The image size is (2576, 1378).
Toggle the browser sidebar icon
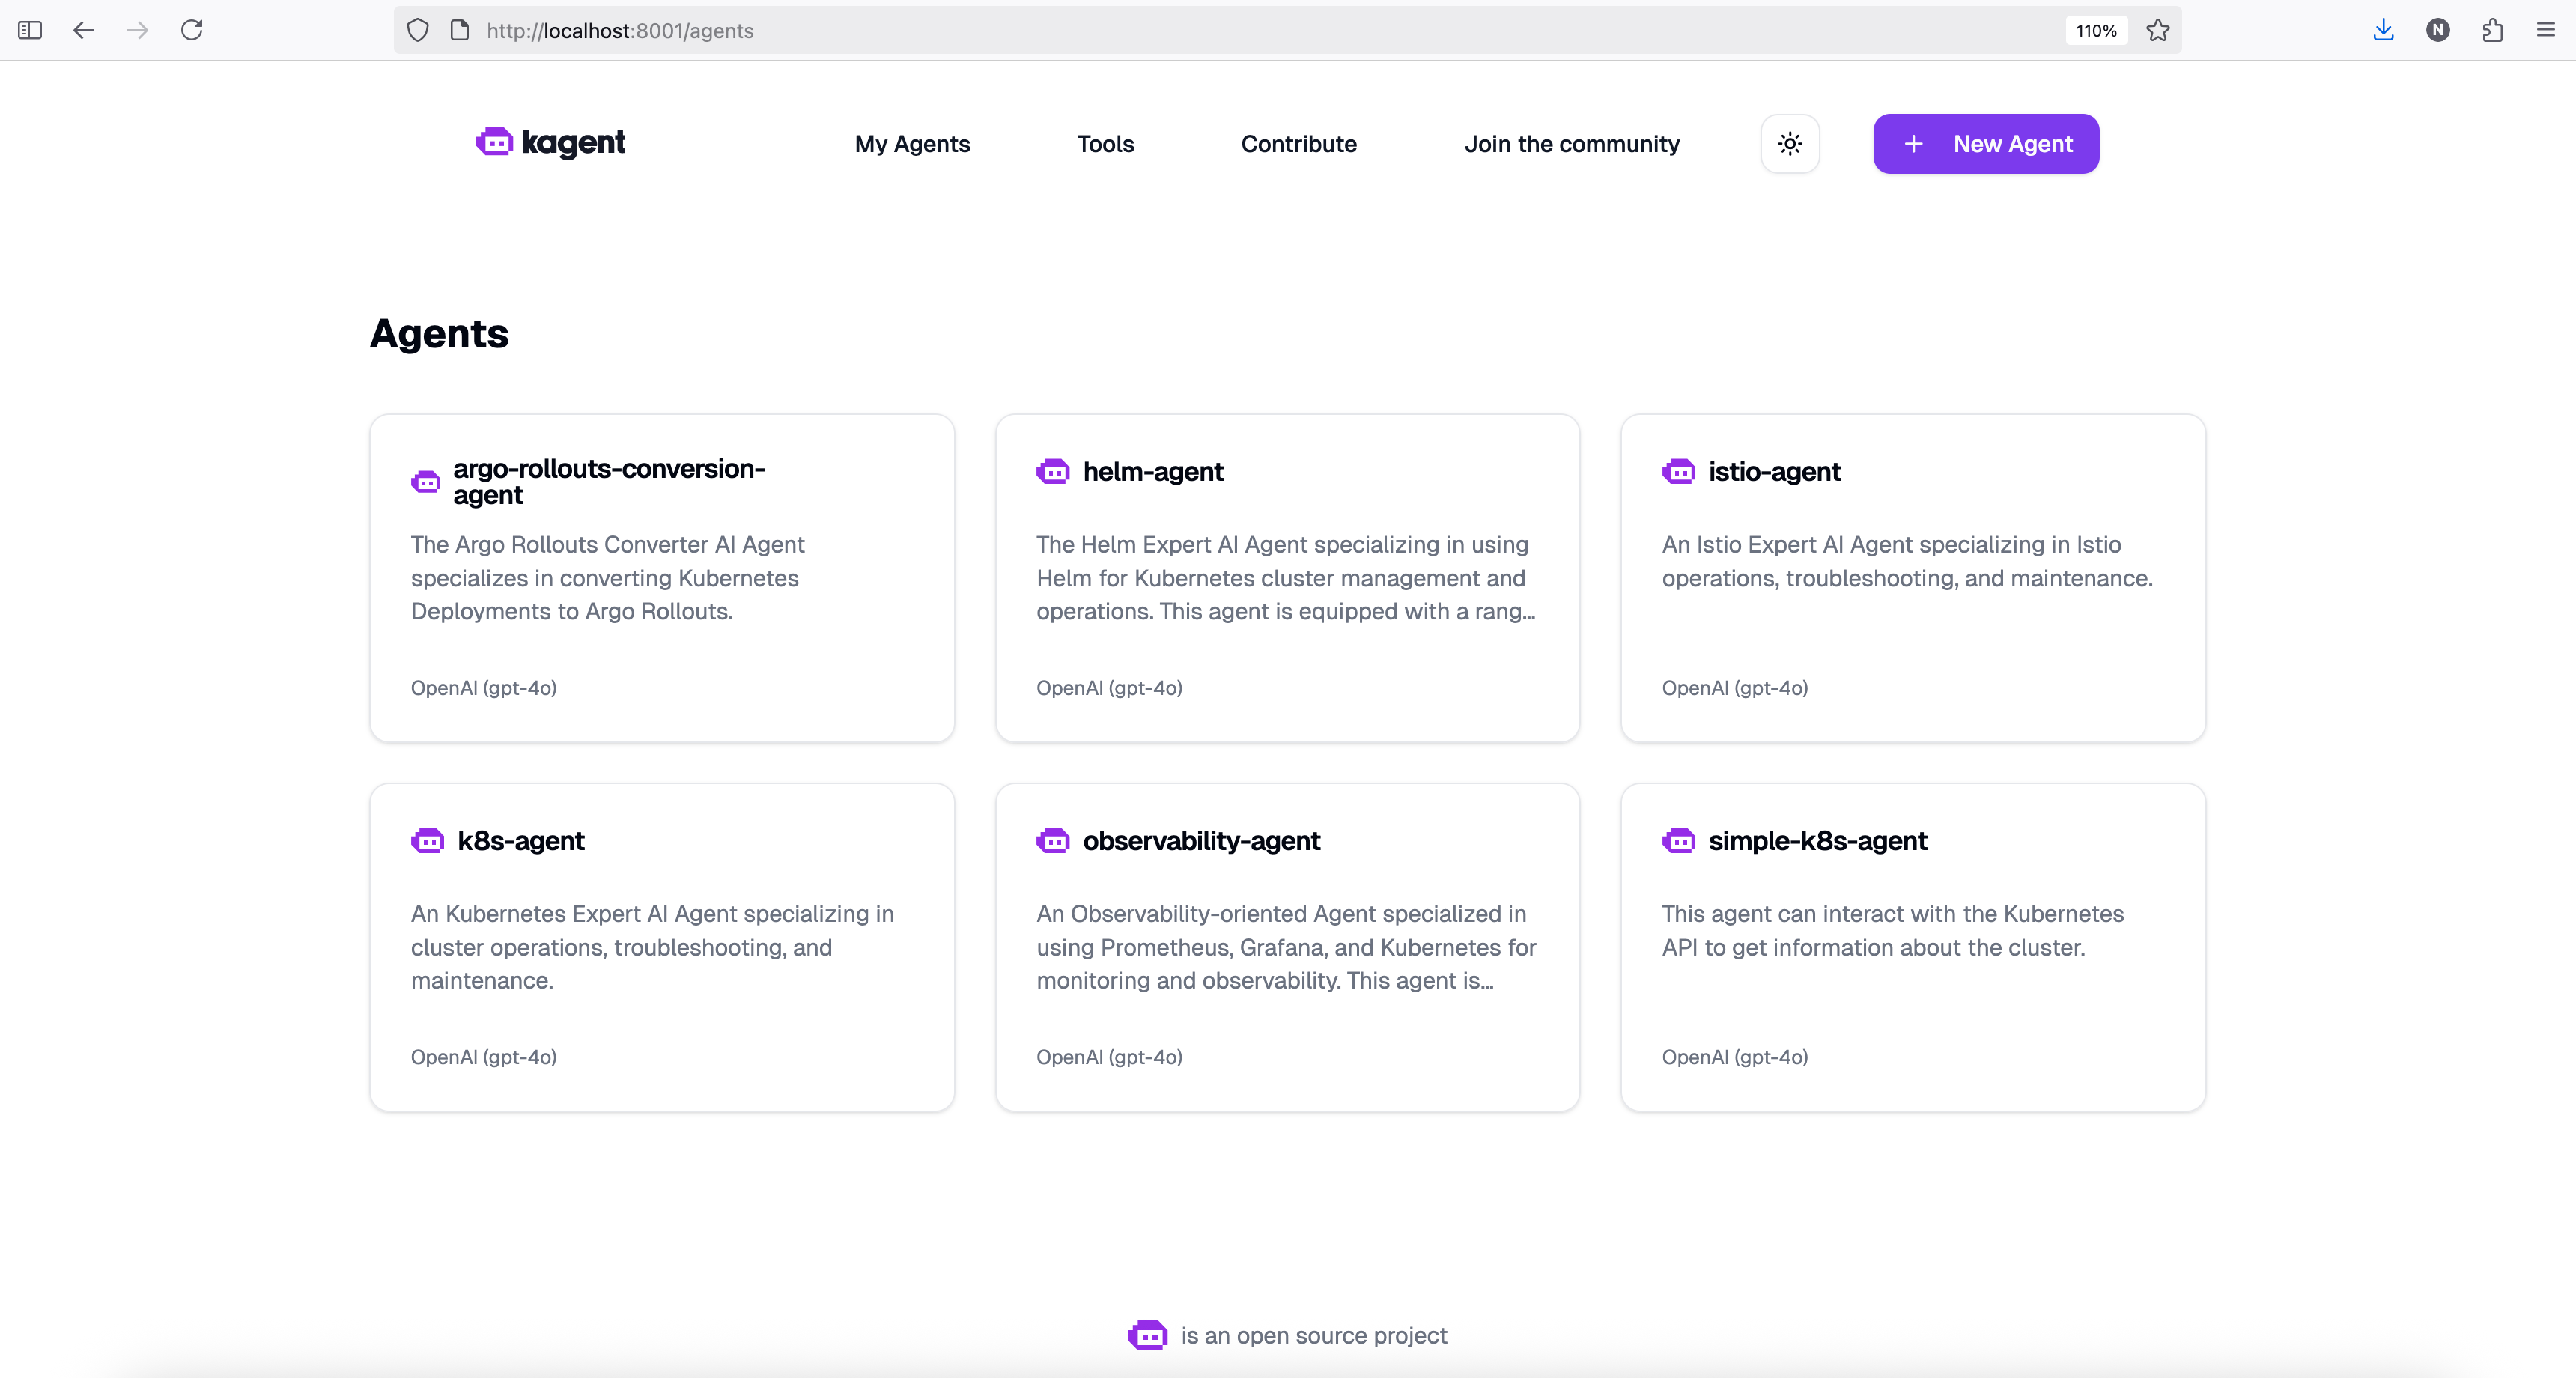point(30,30)
